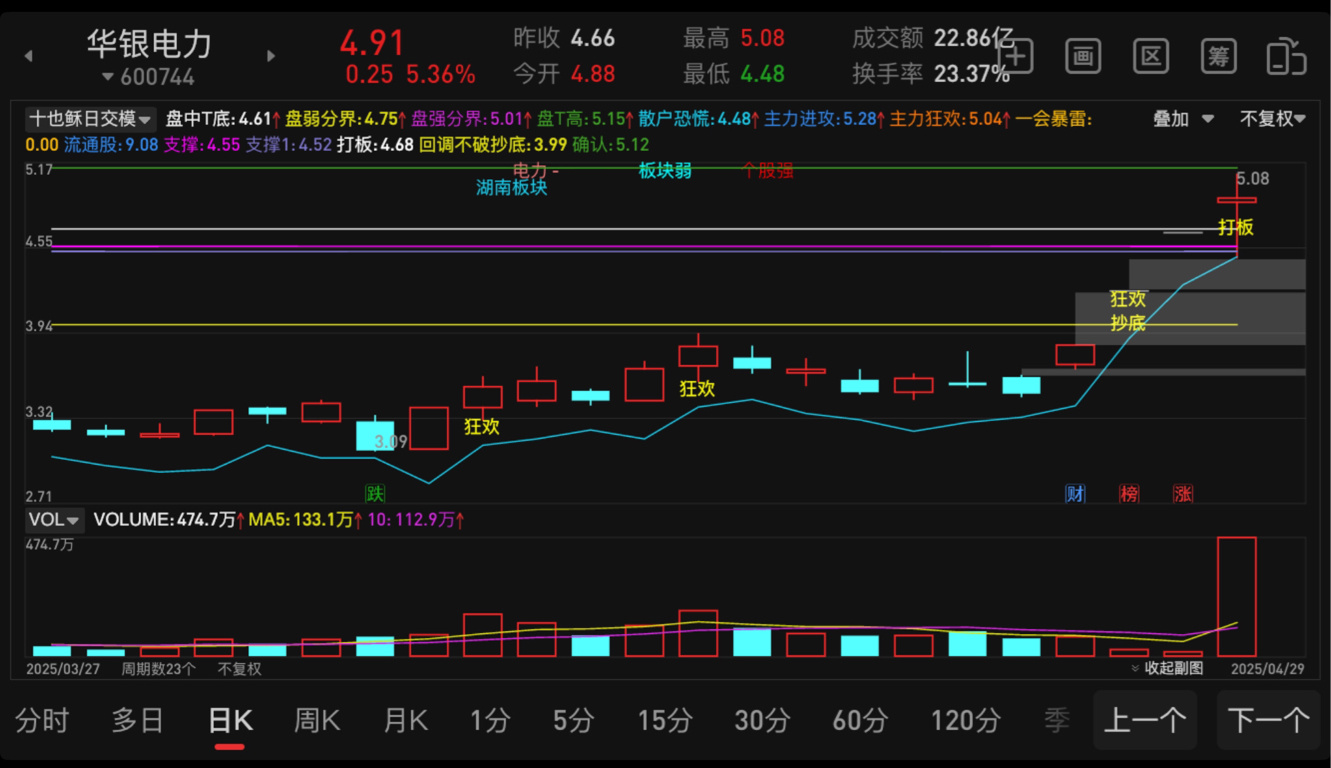Select the partially visible 季 tab
Image resolution: width=1331 pixels, height=768 pixels.
1056,720
